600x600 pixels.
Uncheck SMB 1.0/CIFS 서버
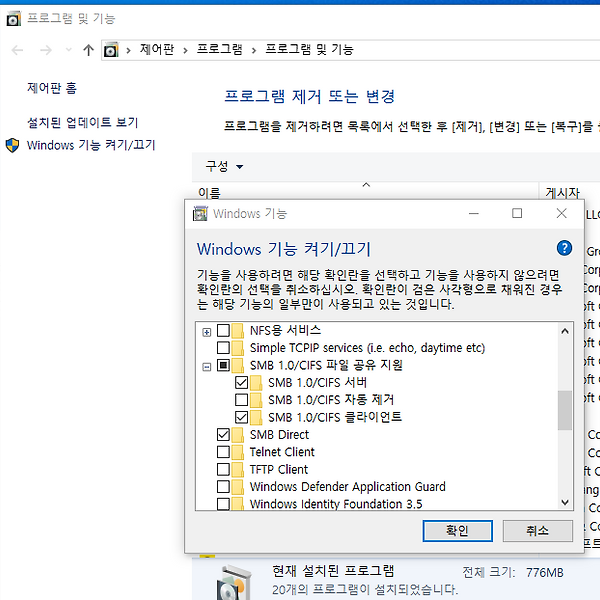click(x=241, y=382)
